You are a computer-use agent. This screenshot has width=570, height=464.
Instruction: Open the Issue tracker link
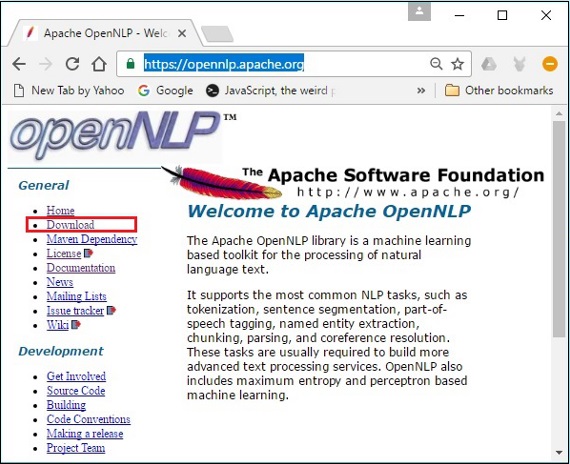point(75,311)
